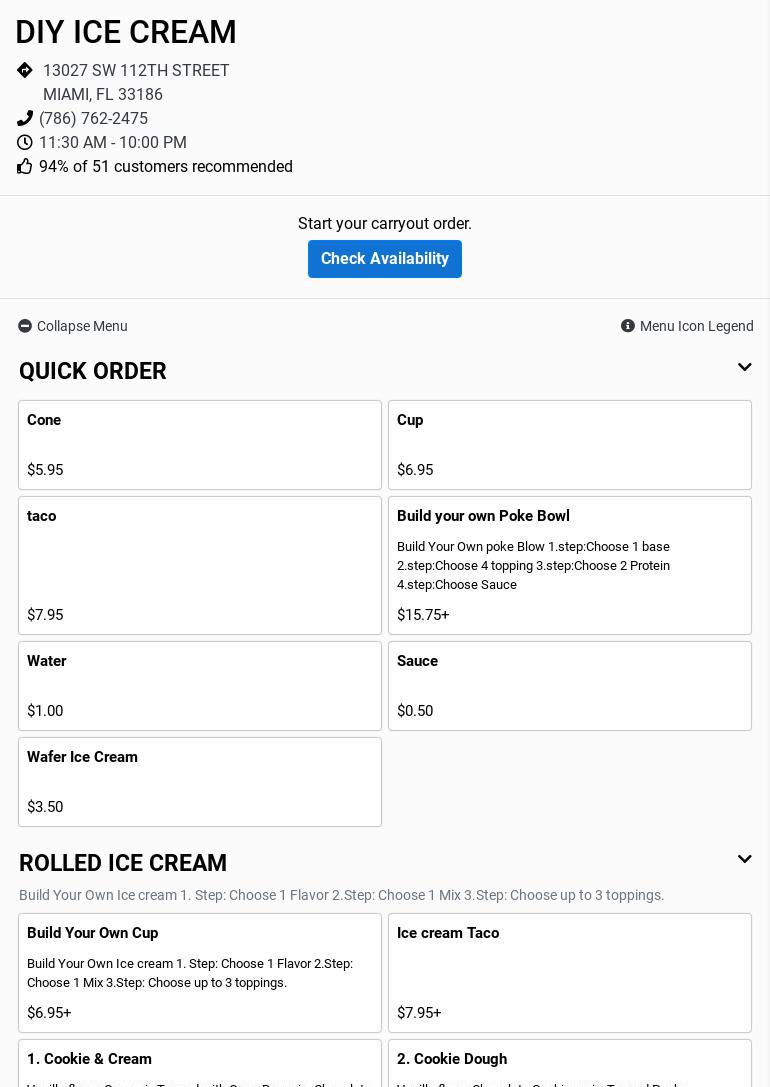The image size is (770, 1087).
Task: Open the 13027 SW 112th Street address
Action: tap(136, 71)
